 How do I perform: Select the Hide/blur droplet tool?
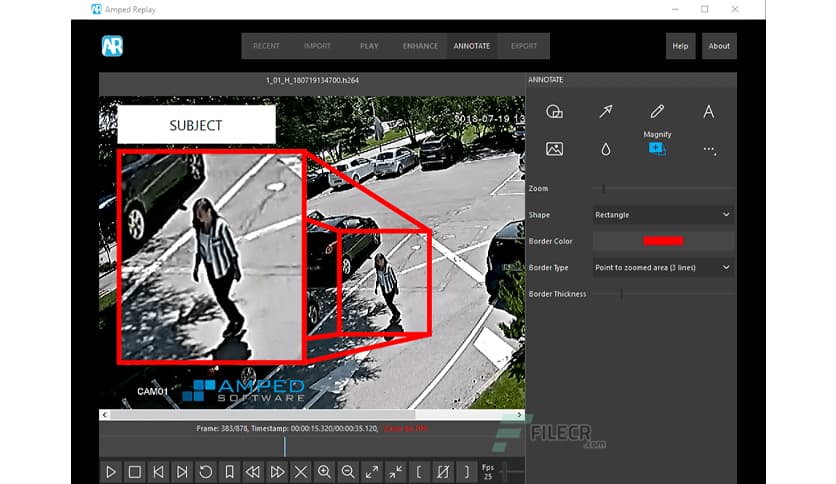(x=606, y=149)
